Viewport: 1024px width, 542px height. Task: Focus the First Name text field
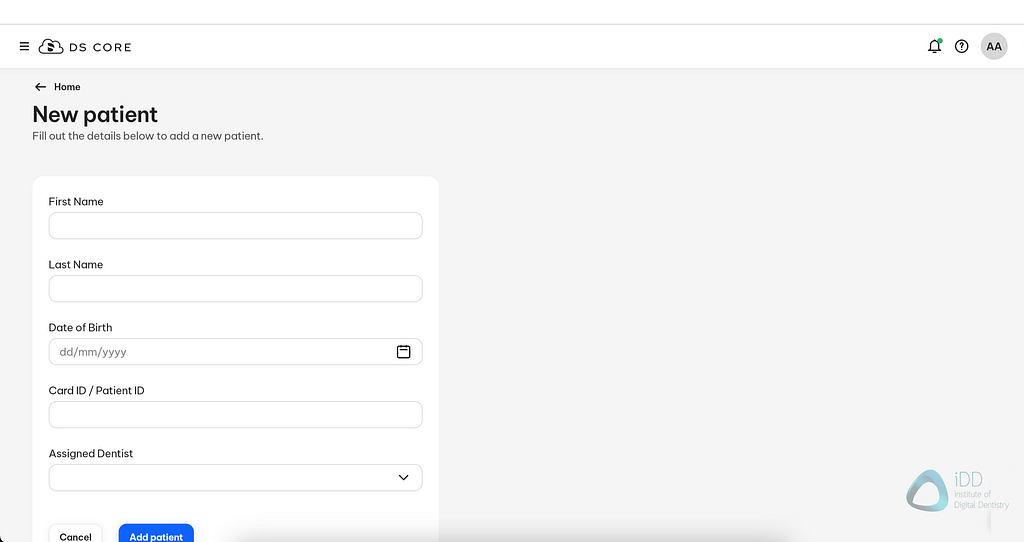[235, 226]
